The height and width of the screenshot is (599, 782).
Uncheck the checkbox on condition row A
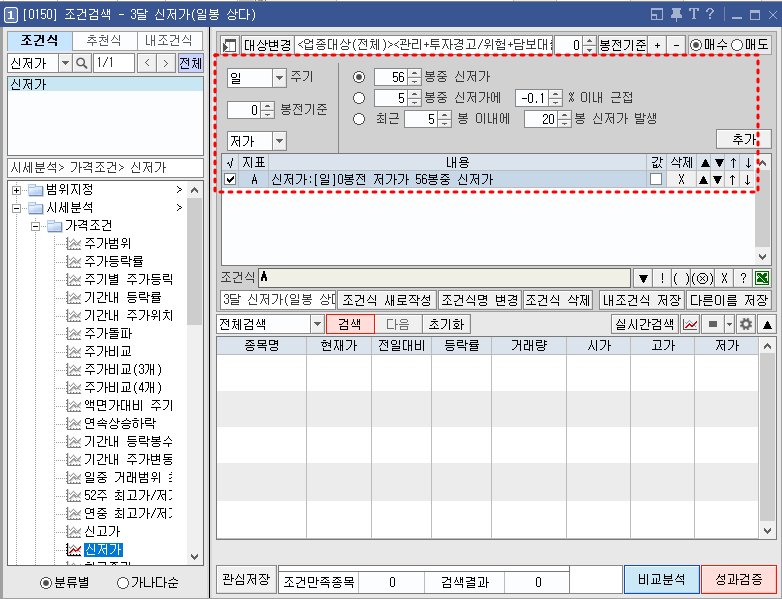click(230, 179)
